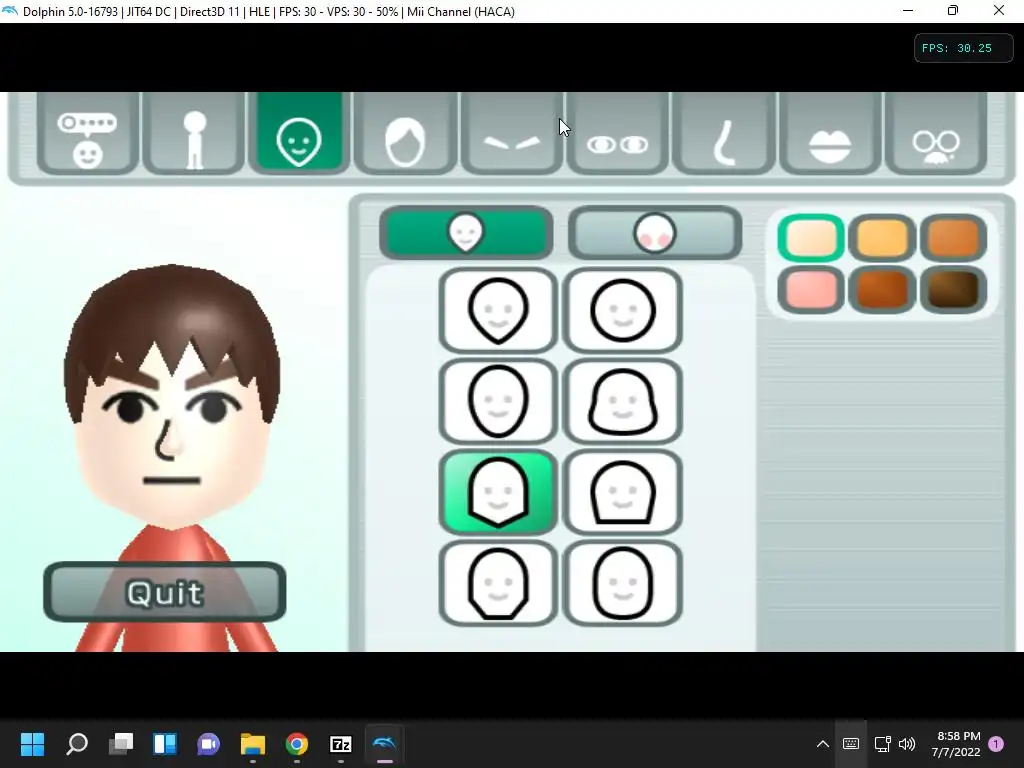This screenshot has height=768, width=1024.
Task: Click the Quit button
Action: (165, 592)
